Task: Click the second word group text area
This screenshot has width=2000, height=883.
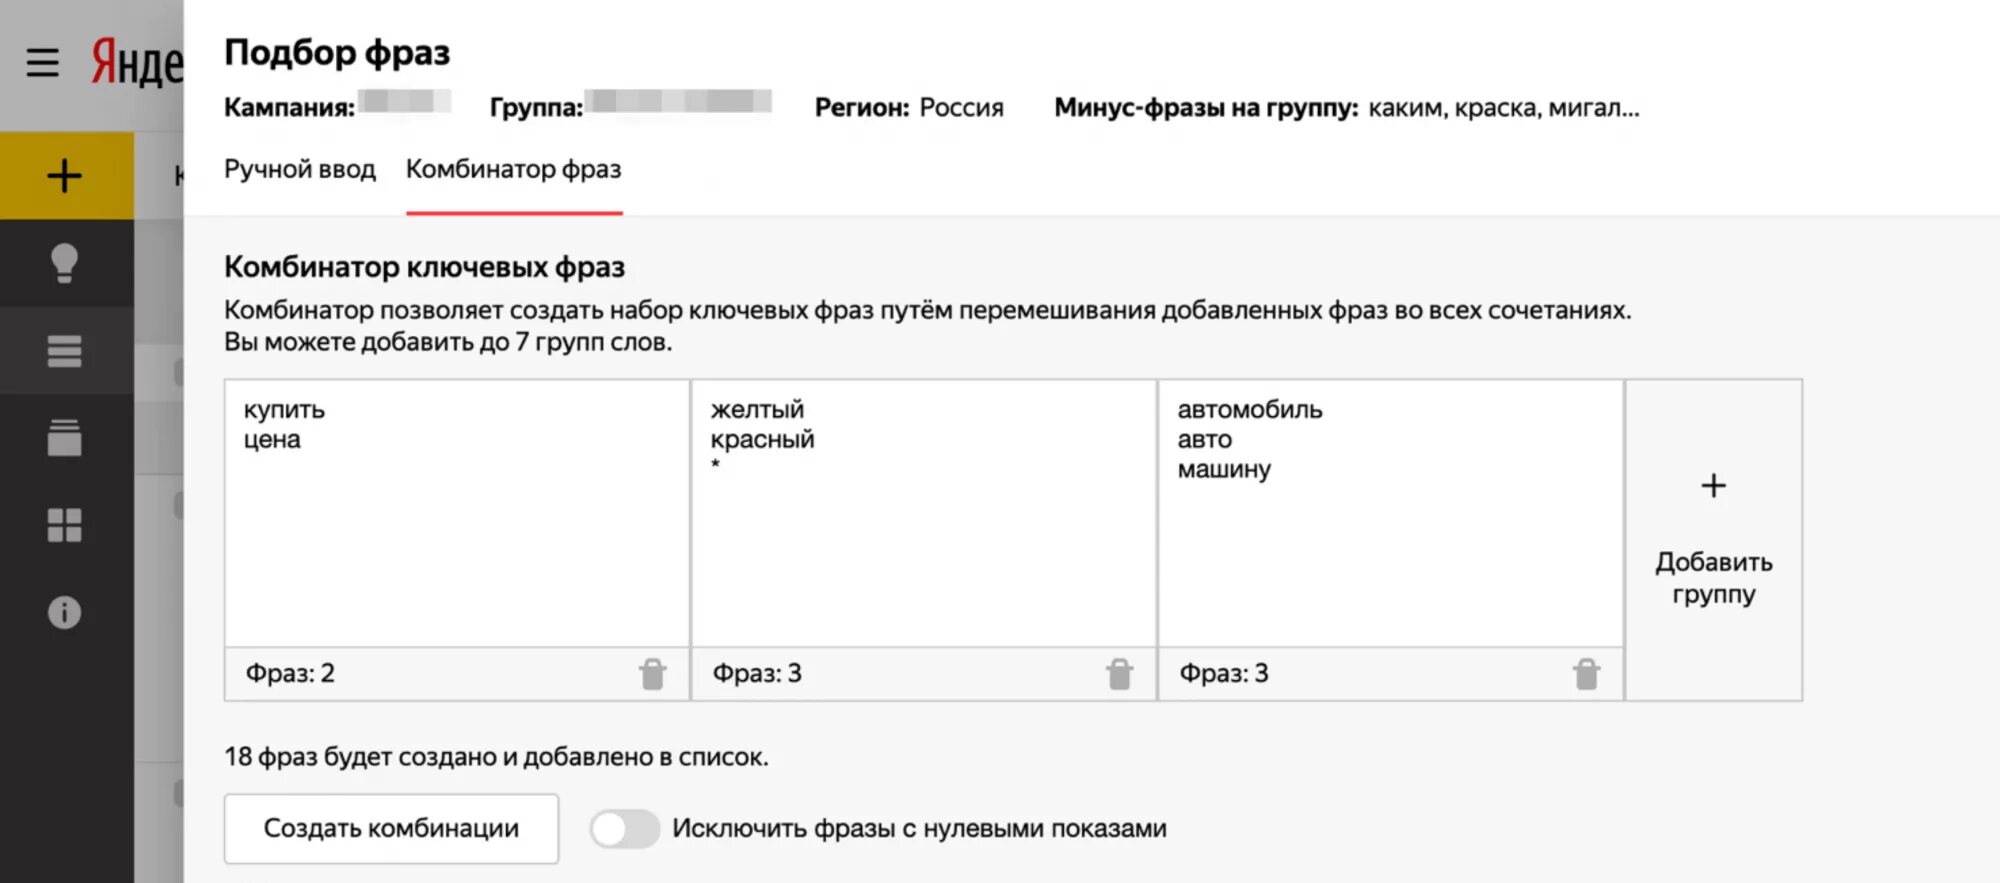Action: pos(923,540)
